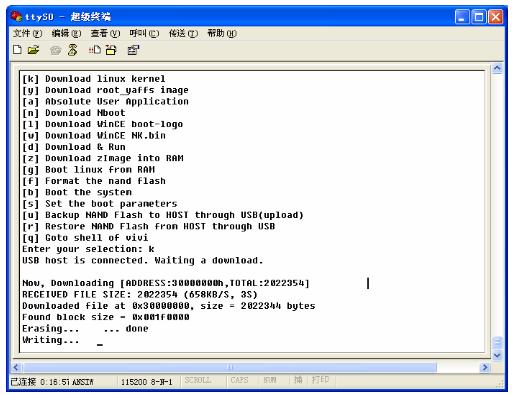Click the 'USB host is connected' line
The image size is (512, 395).
pyautogui.click(x=143, y=260)
